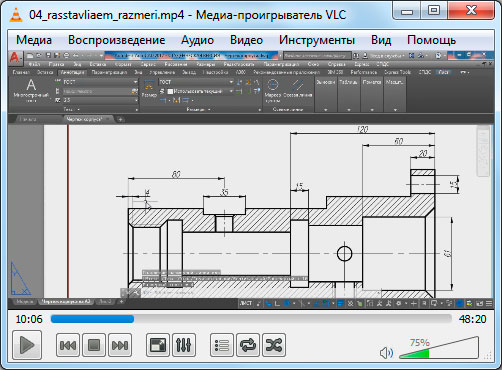Expand the Аудио menu

click(x=197, y=40)
